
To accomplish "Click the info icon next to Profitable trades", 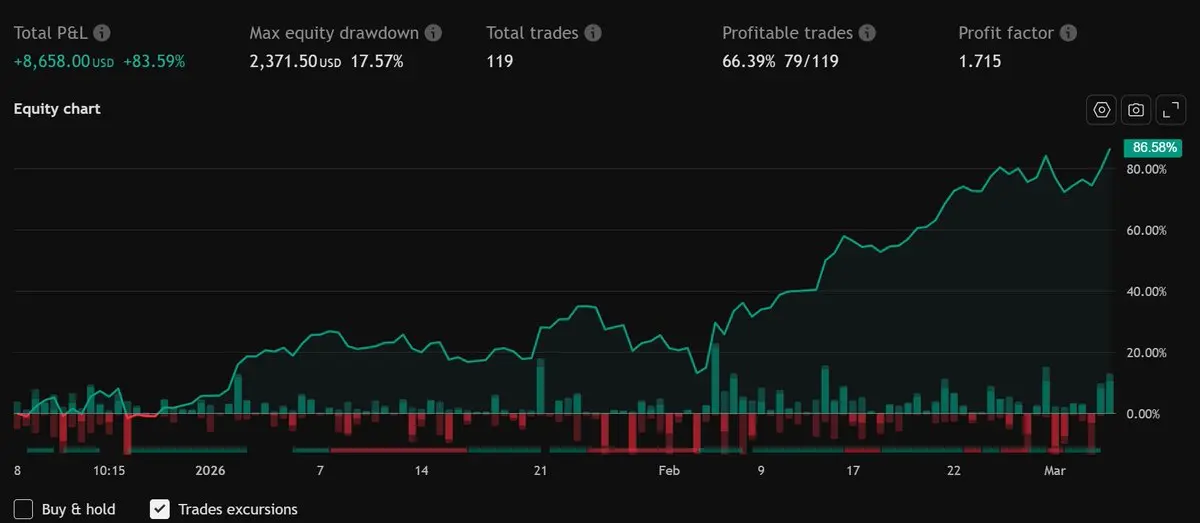I will (x=867, y=33).
